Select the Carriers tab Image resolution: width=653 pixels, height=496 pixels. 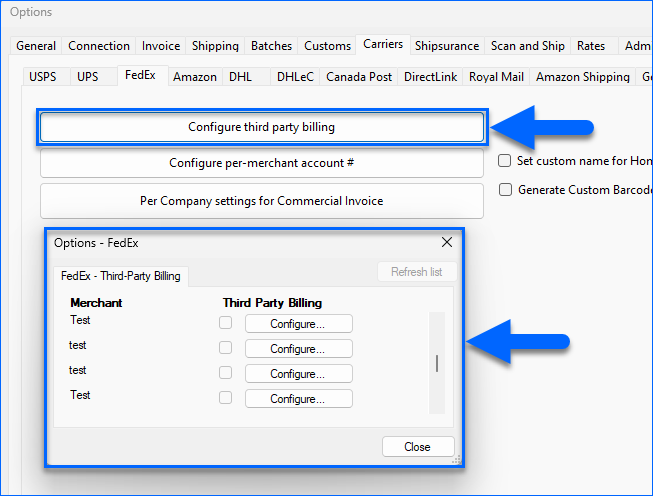tap(383, 44)
